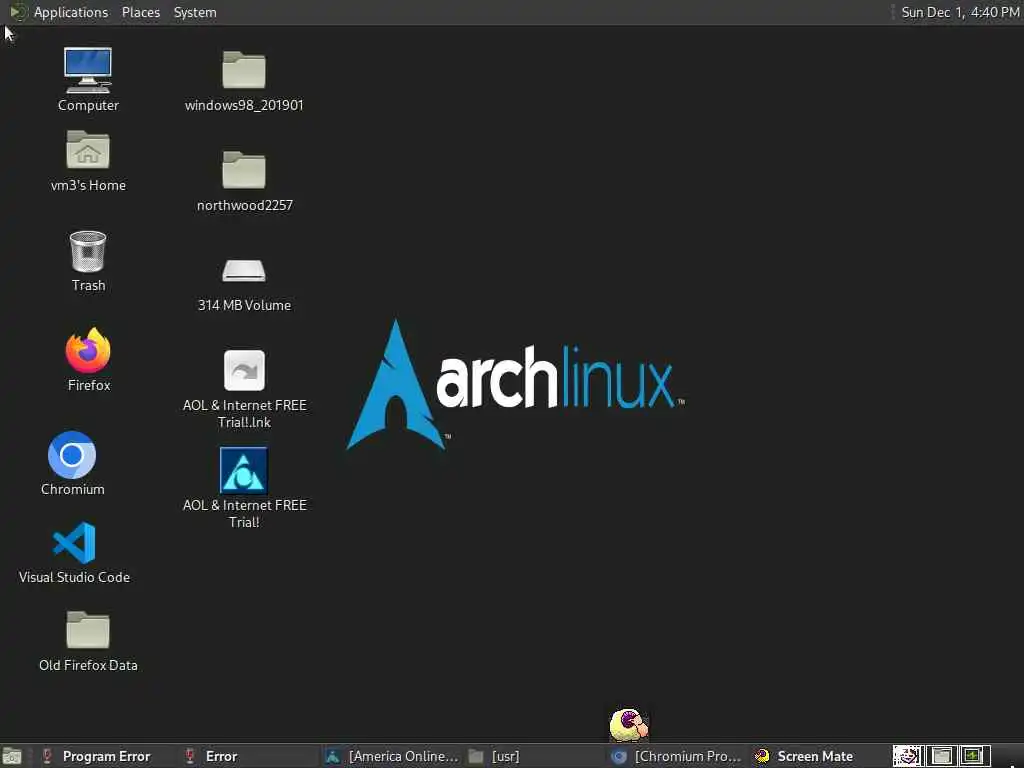This screenshot has height=768, width=1024.
Task: Select the Trash icon
Action: 88,261
